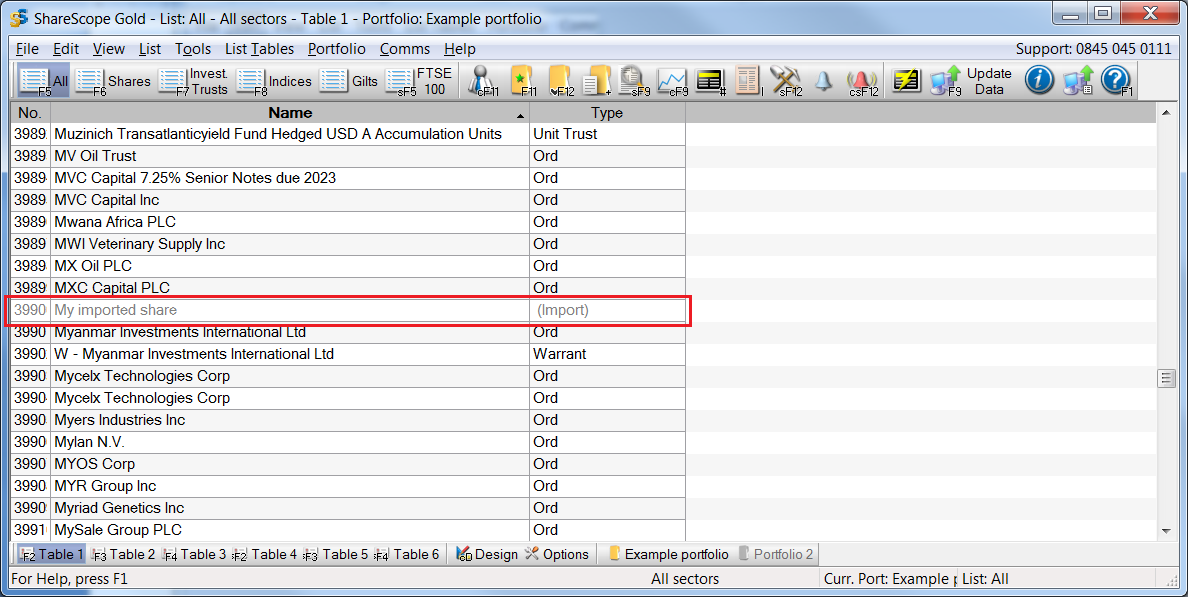Switch to the Table 3 tab
This screenshot has width=1188, height=597.
point(195,554)
